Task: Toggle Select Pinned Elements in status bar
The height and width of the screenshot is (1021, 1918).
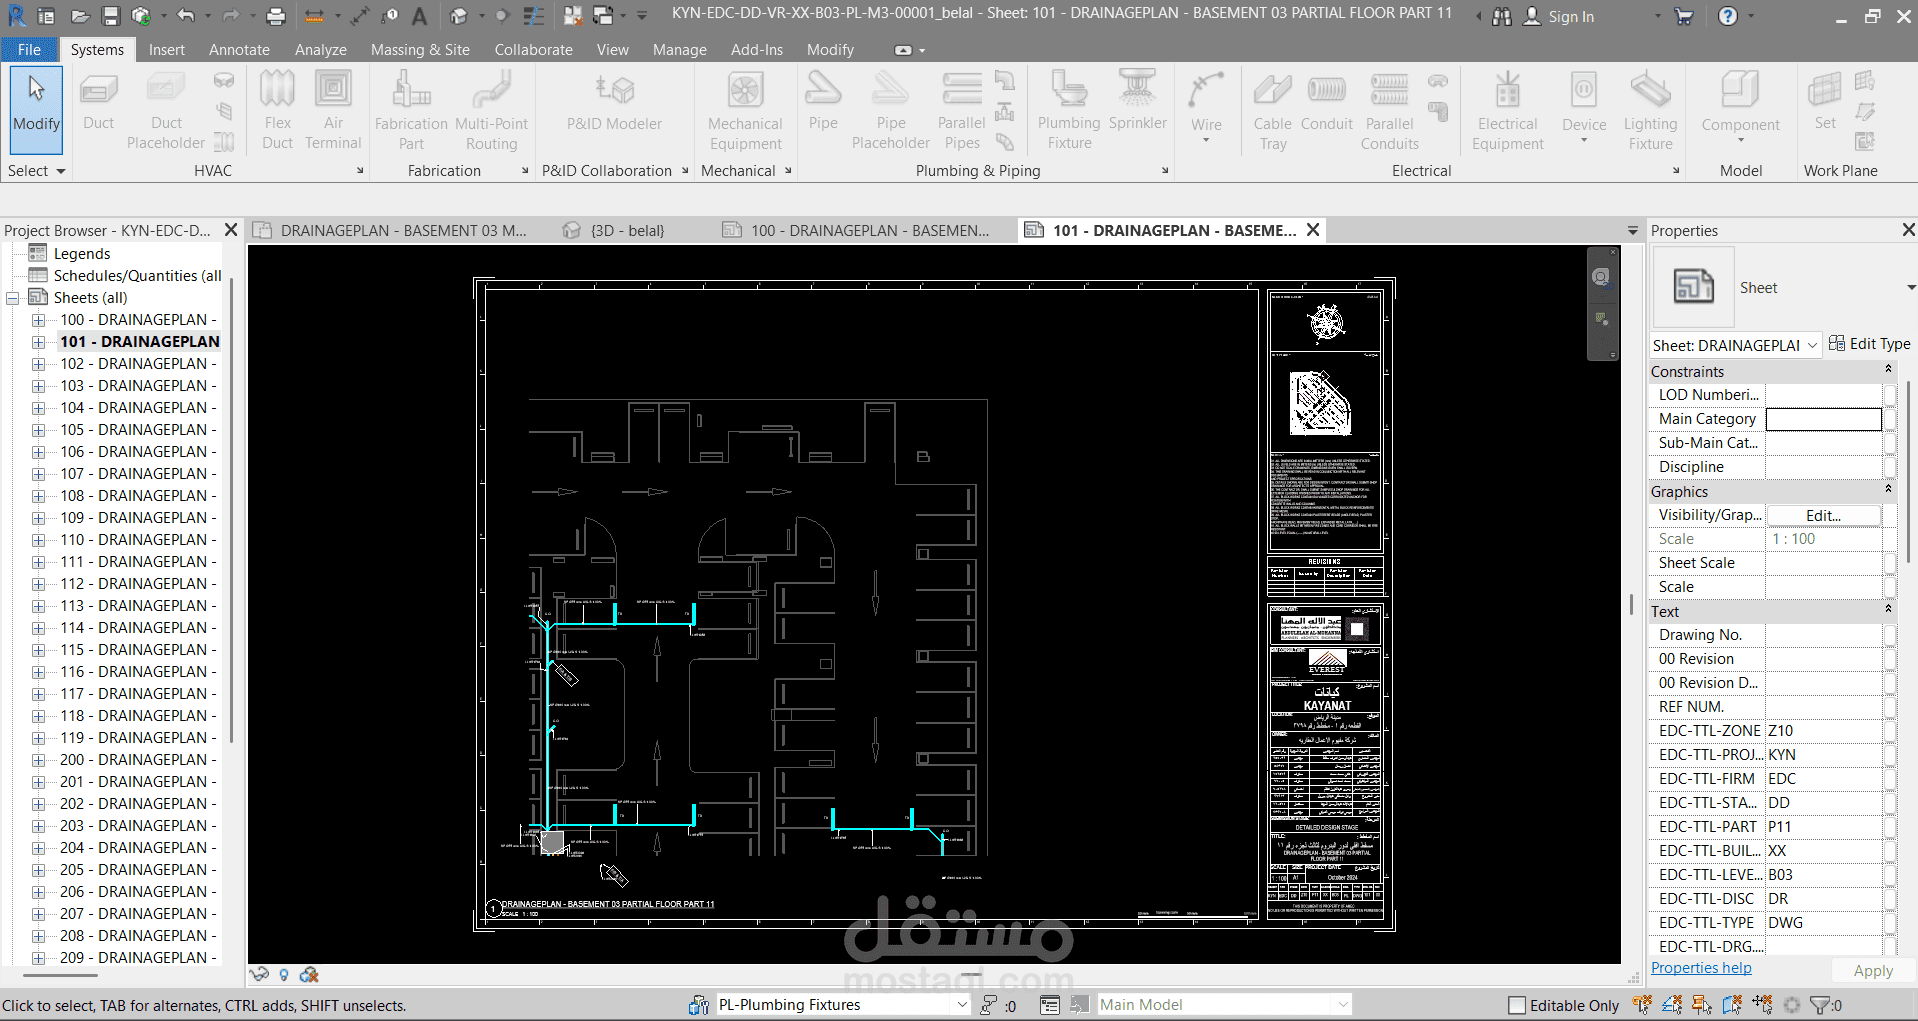Action: (x=1702, y=1005)
